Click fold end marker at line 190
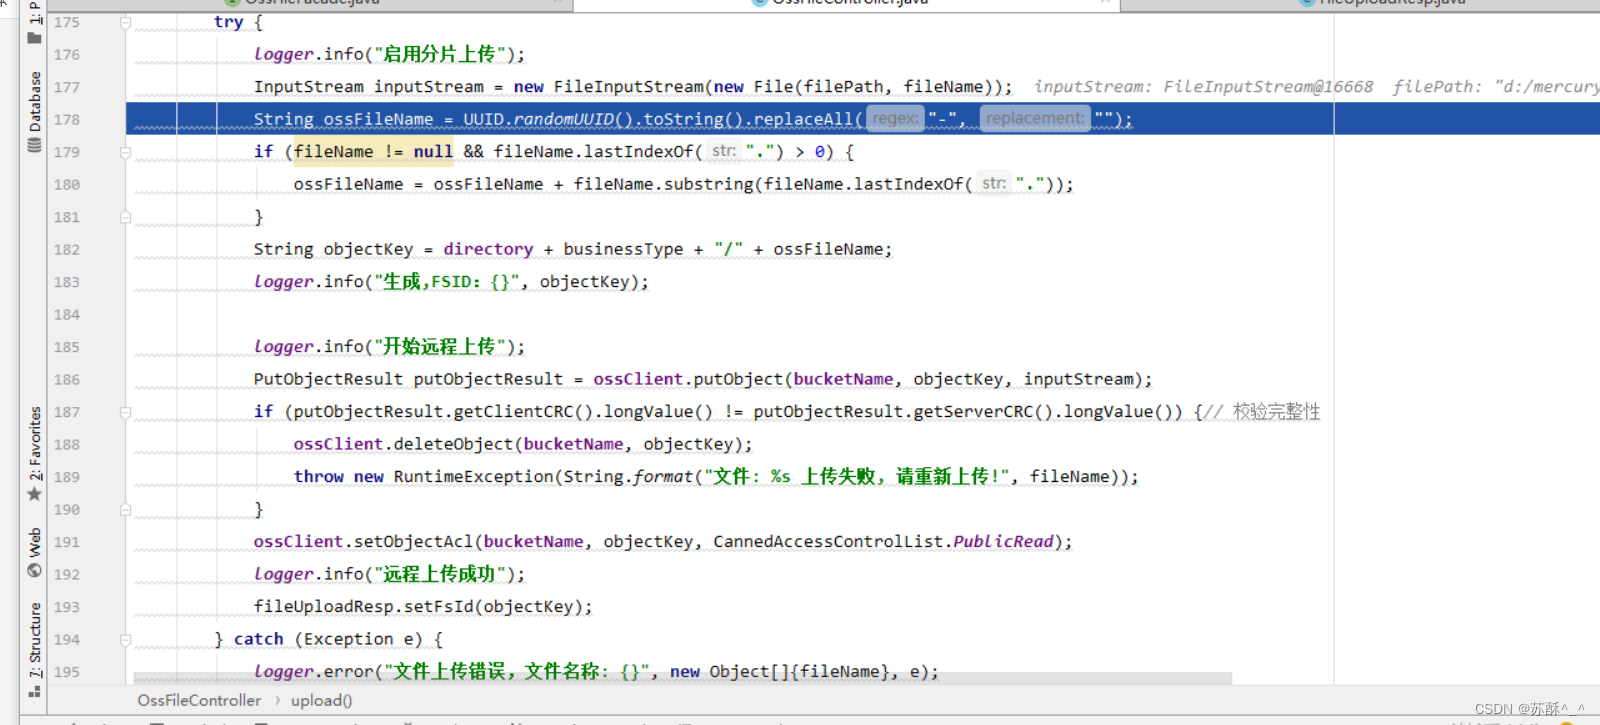Viewport: 1600px width, 725px height. coord(125,509)
